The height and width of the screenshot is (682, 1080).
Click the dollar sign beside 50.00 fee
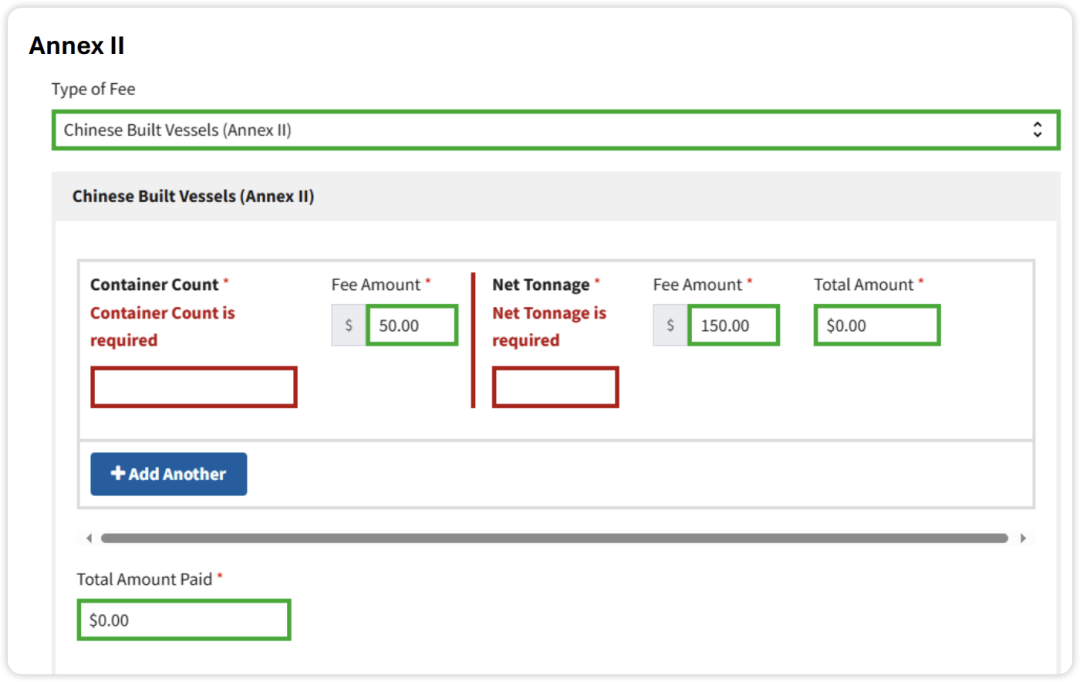(349, 326)
